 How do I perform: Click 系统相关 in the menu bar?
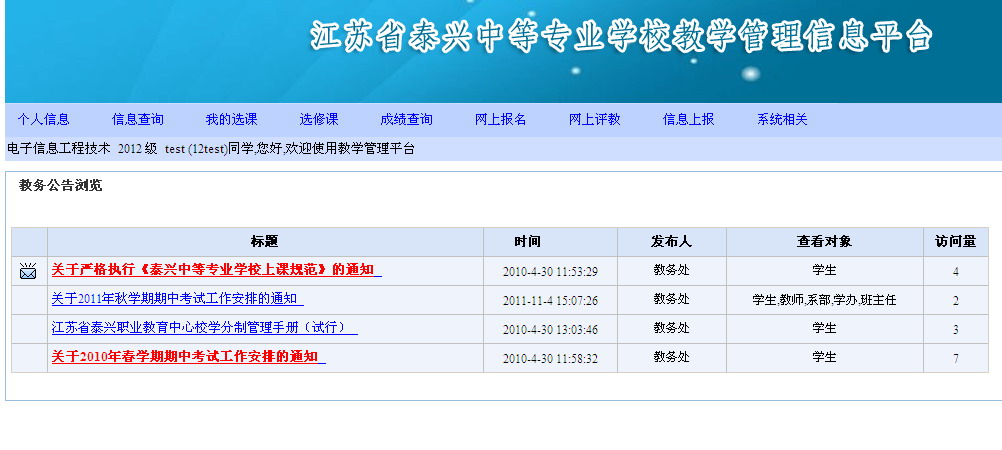coord(782,119)
